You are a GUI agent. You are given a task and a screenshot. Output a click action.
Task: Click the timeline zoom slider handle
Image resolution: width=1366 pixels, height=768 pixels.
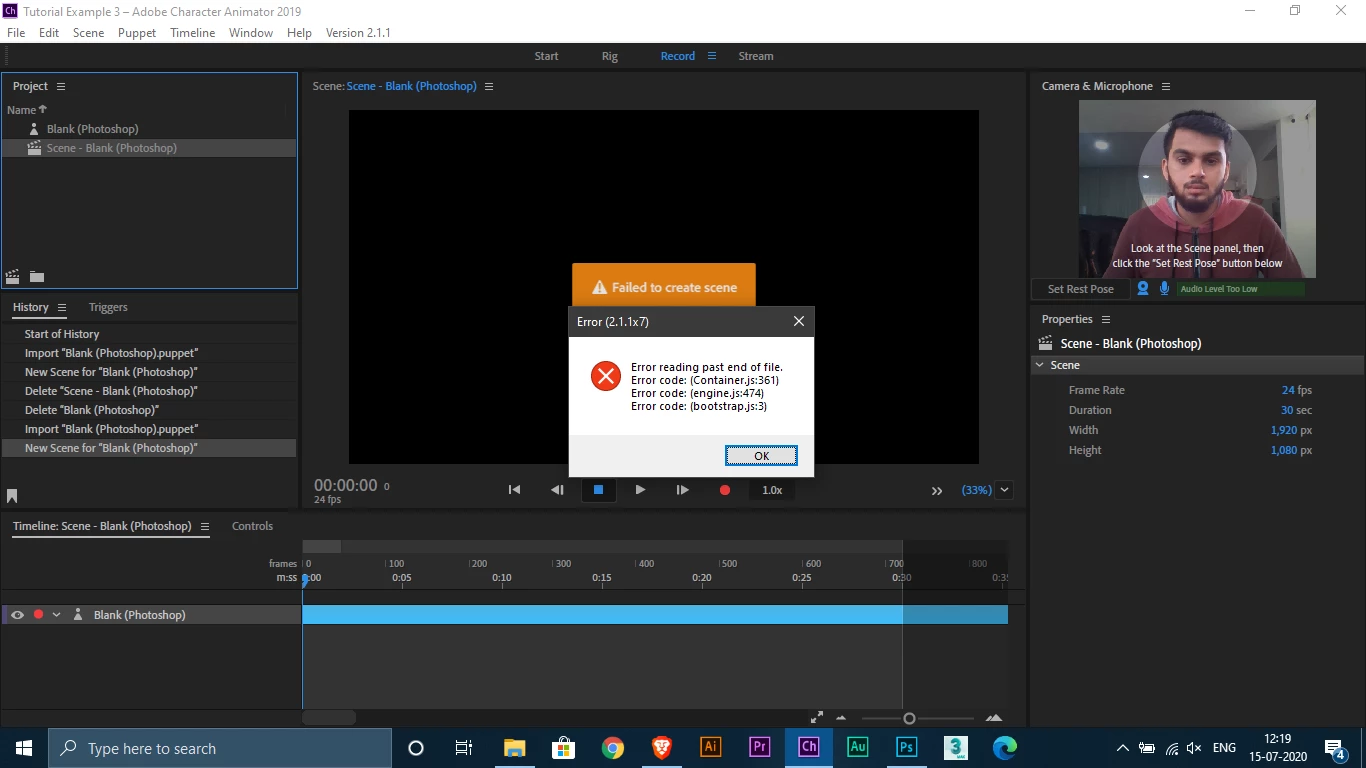point(909,718)
